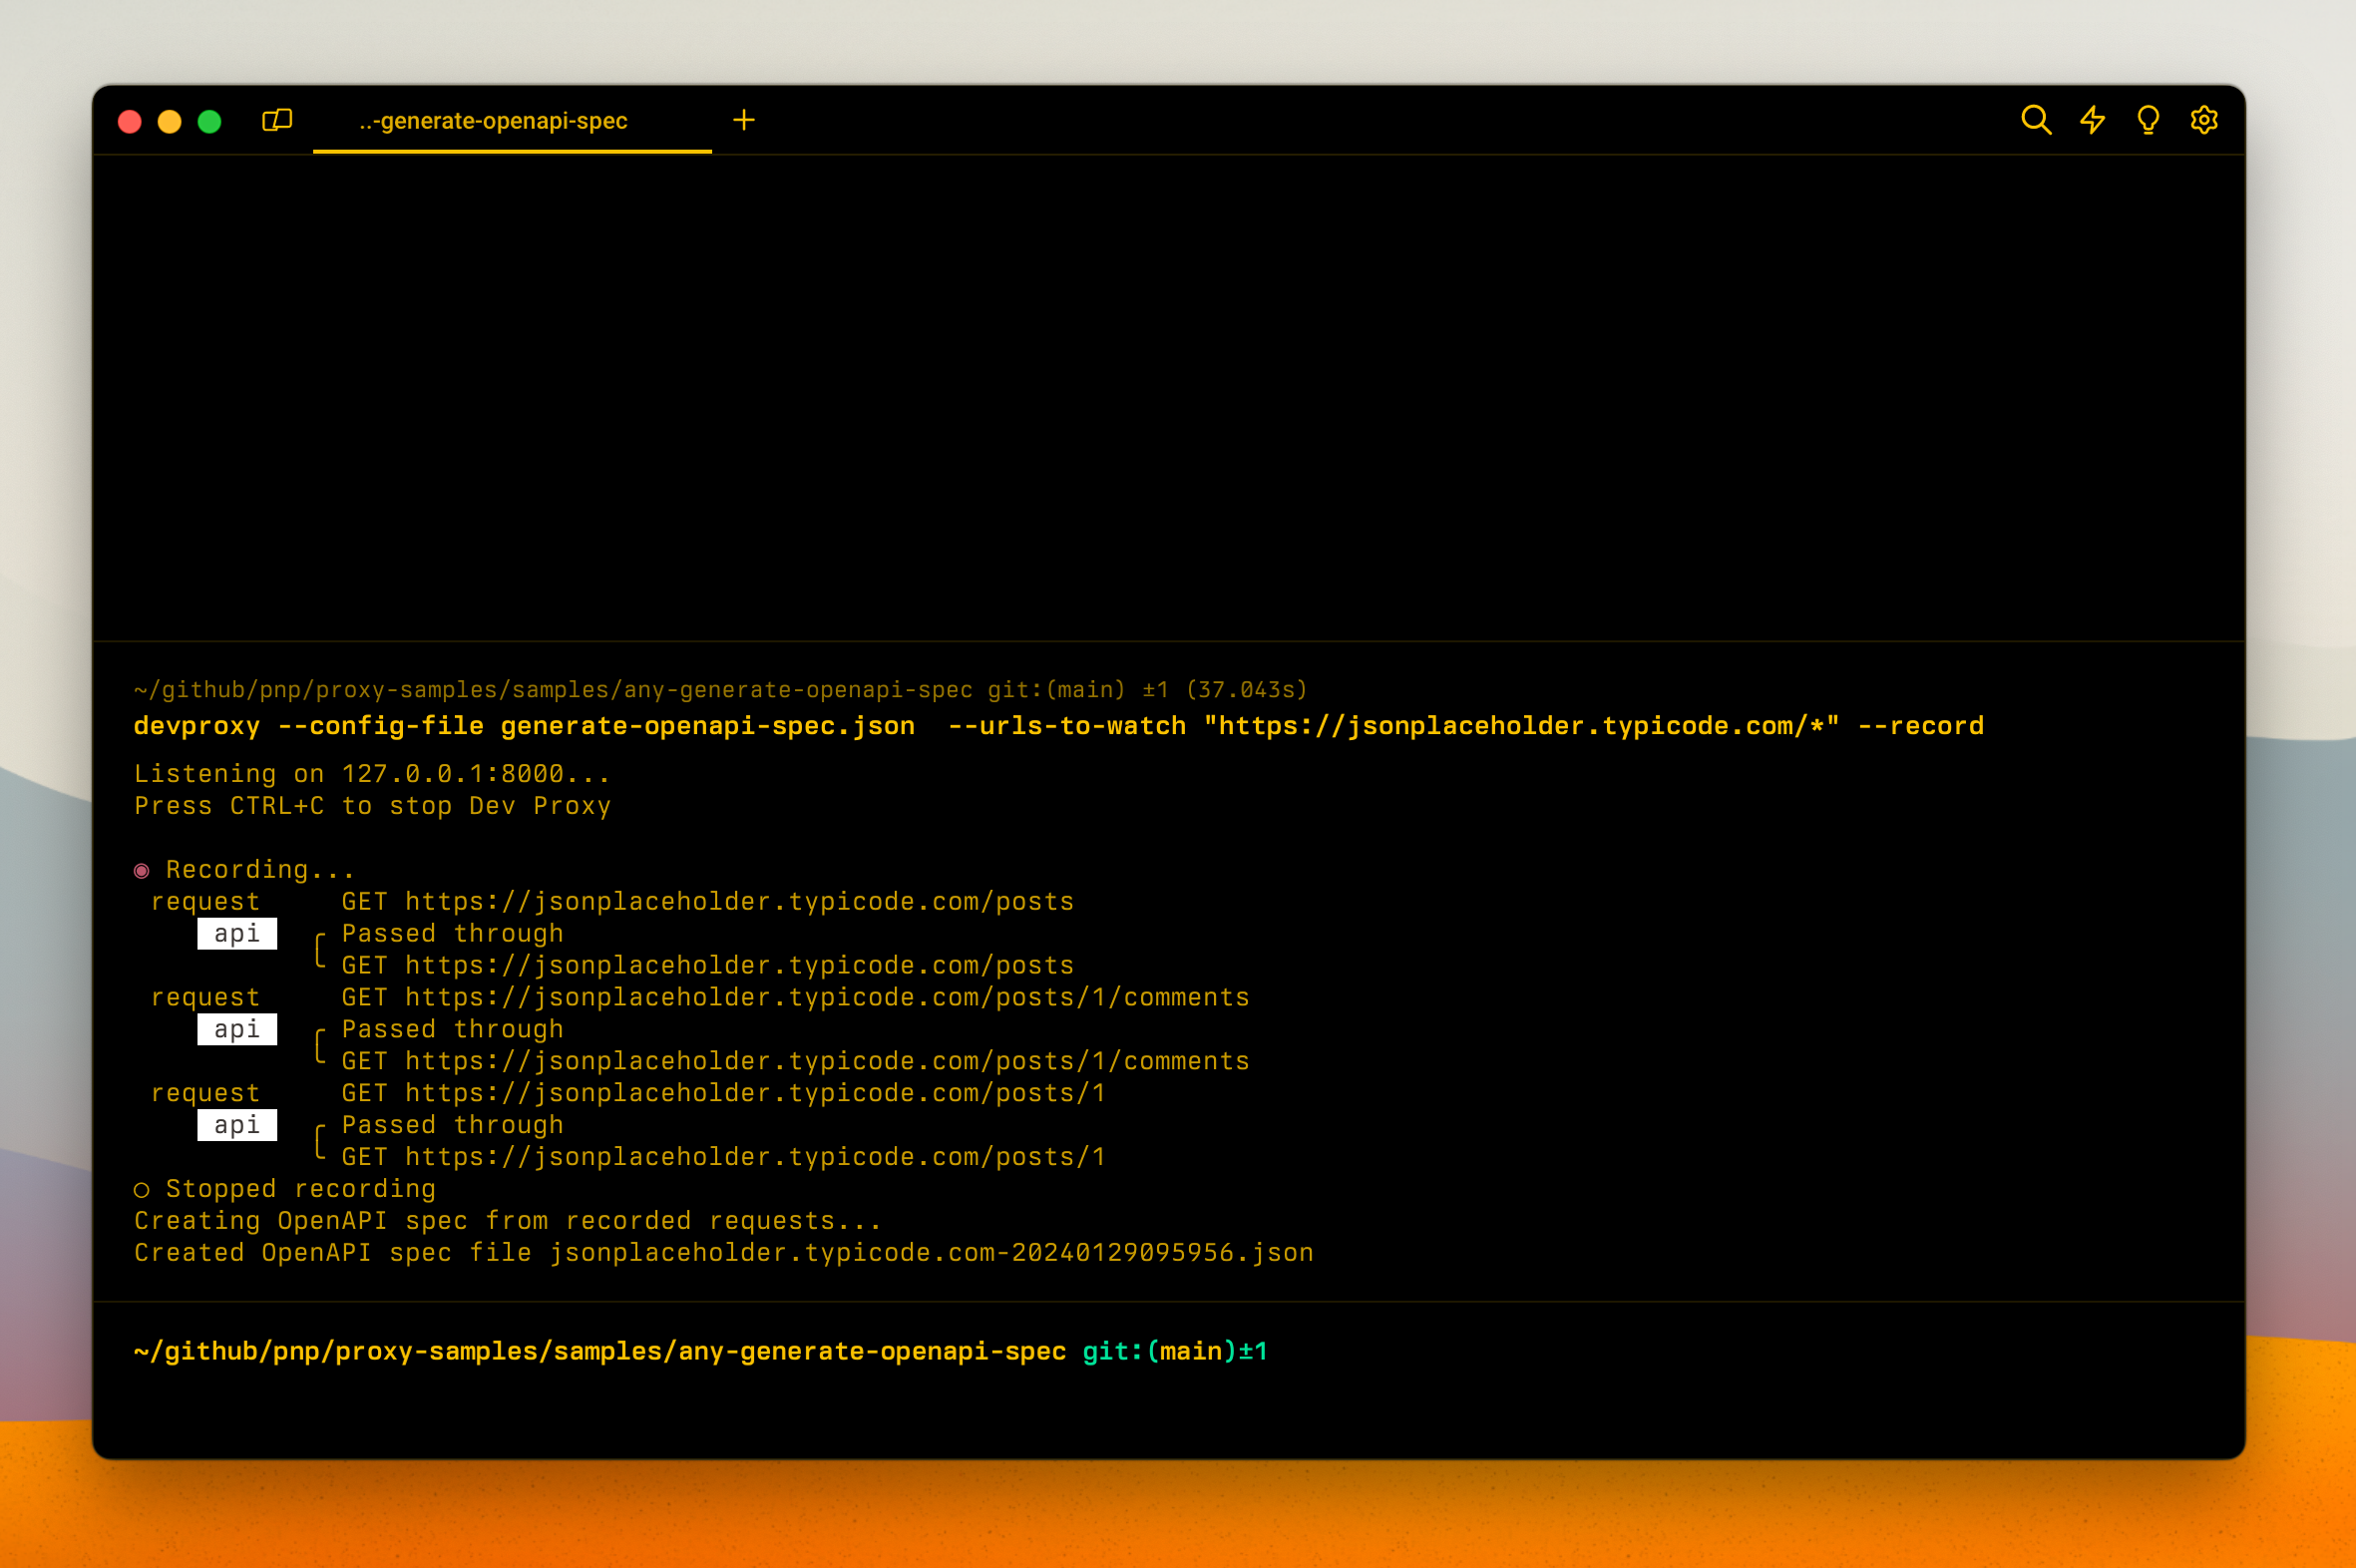Image resolution: width=2356 pixels, height=1568 pixels.
Task: Click the 37.043s duration indicator
Action: coord(1246,689)
